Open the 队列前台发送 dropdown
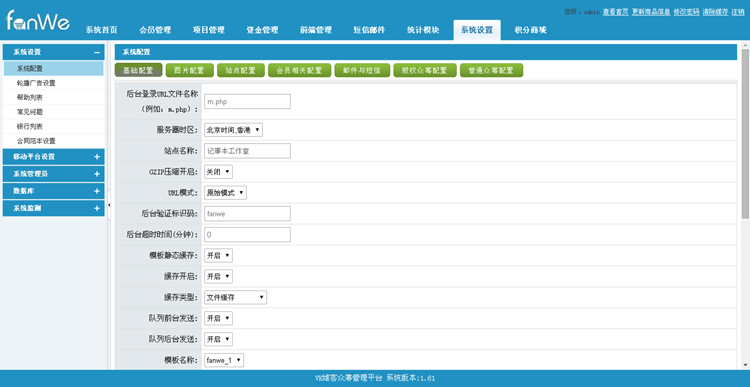This screenshot has height=387, width=750. pos(218,318)
